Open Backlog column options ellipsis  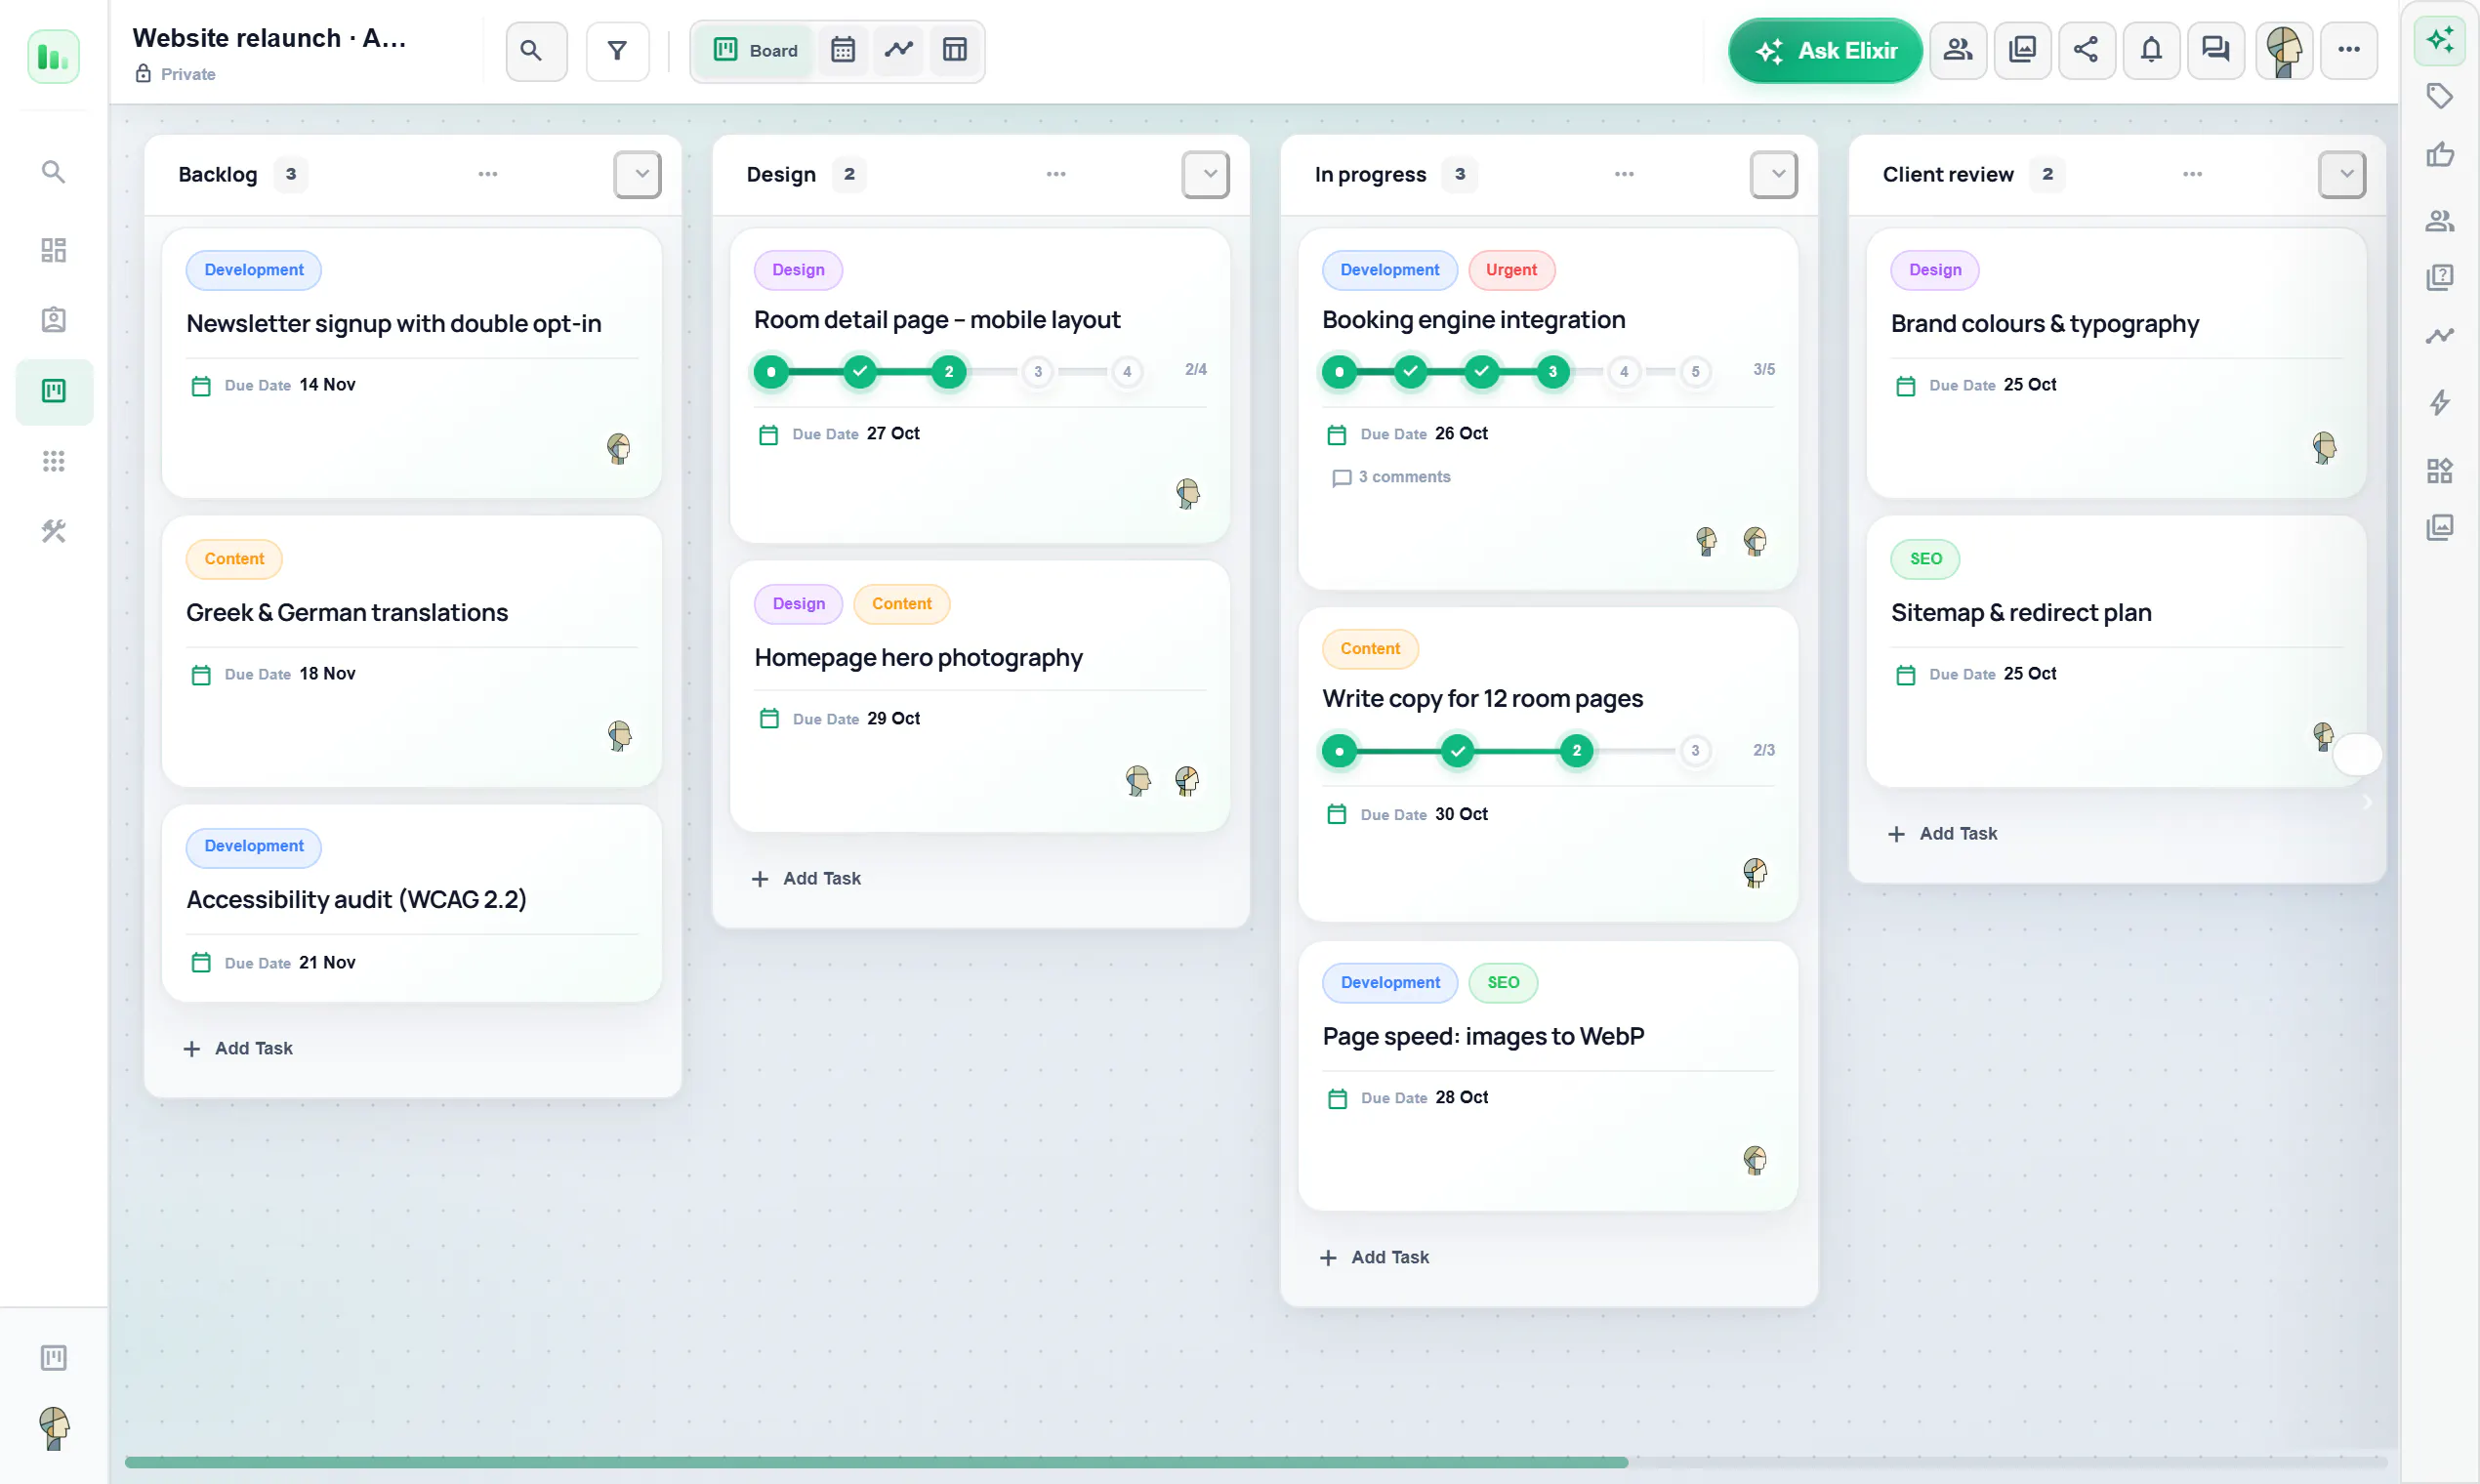tap(488, 174)
